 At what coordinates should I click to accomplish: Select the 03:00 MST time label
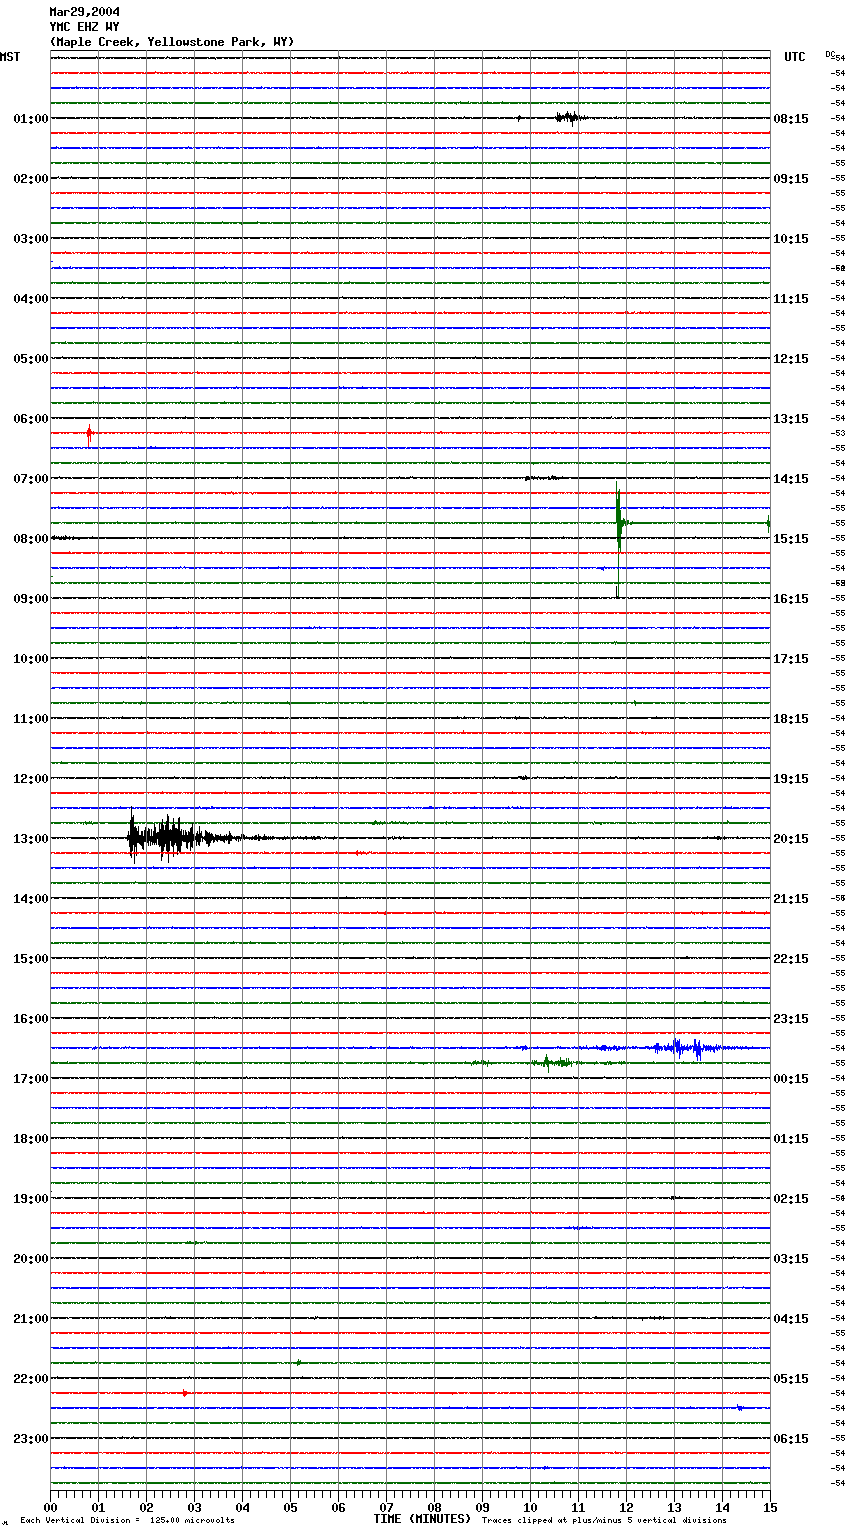(x=31, y=239)
